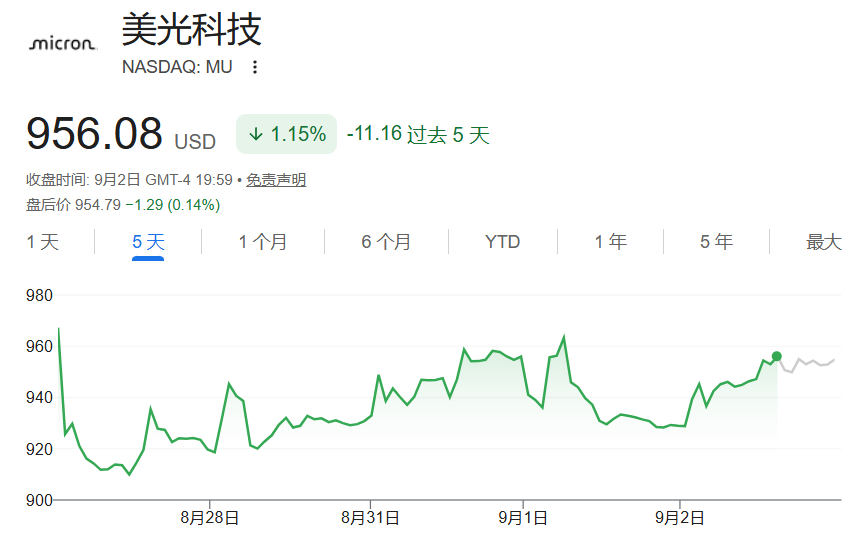This screenshot has width=856, height=547.
Task: Click the 900 y-axis label
Action: click(x=39, y=501)
